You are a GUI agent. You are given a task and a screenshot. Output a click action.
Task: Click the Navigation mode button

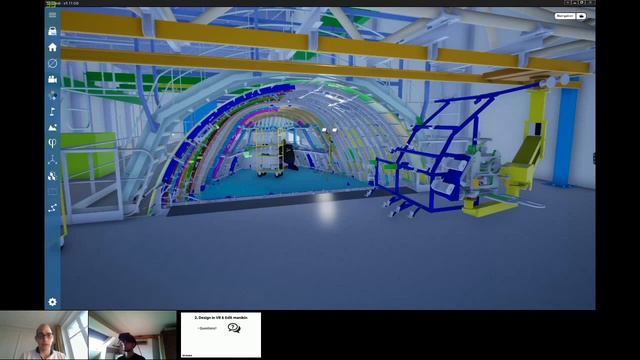[565, 16]
